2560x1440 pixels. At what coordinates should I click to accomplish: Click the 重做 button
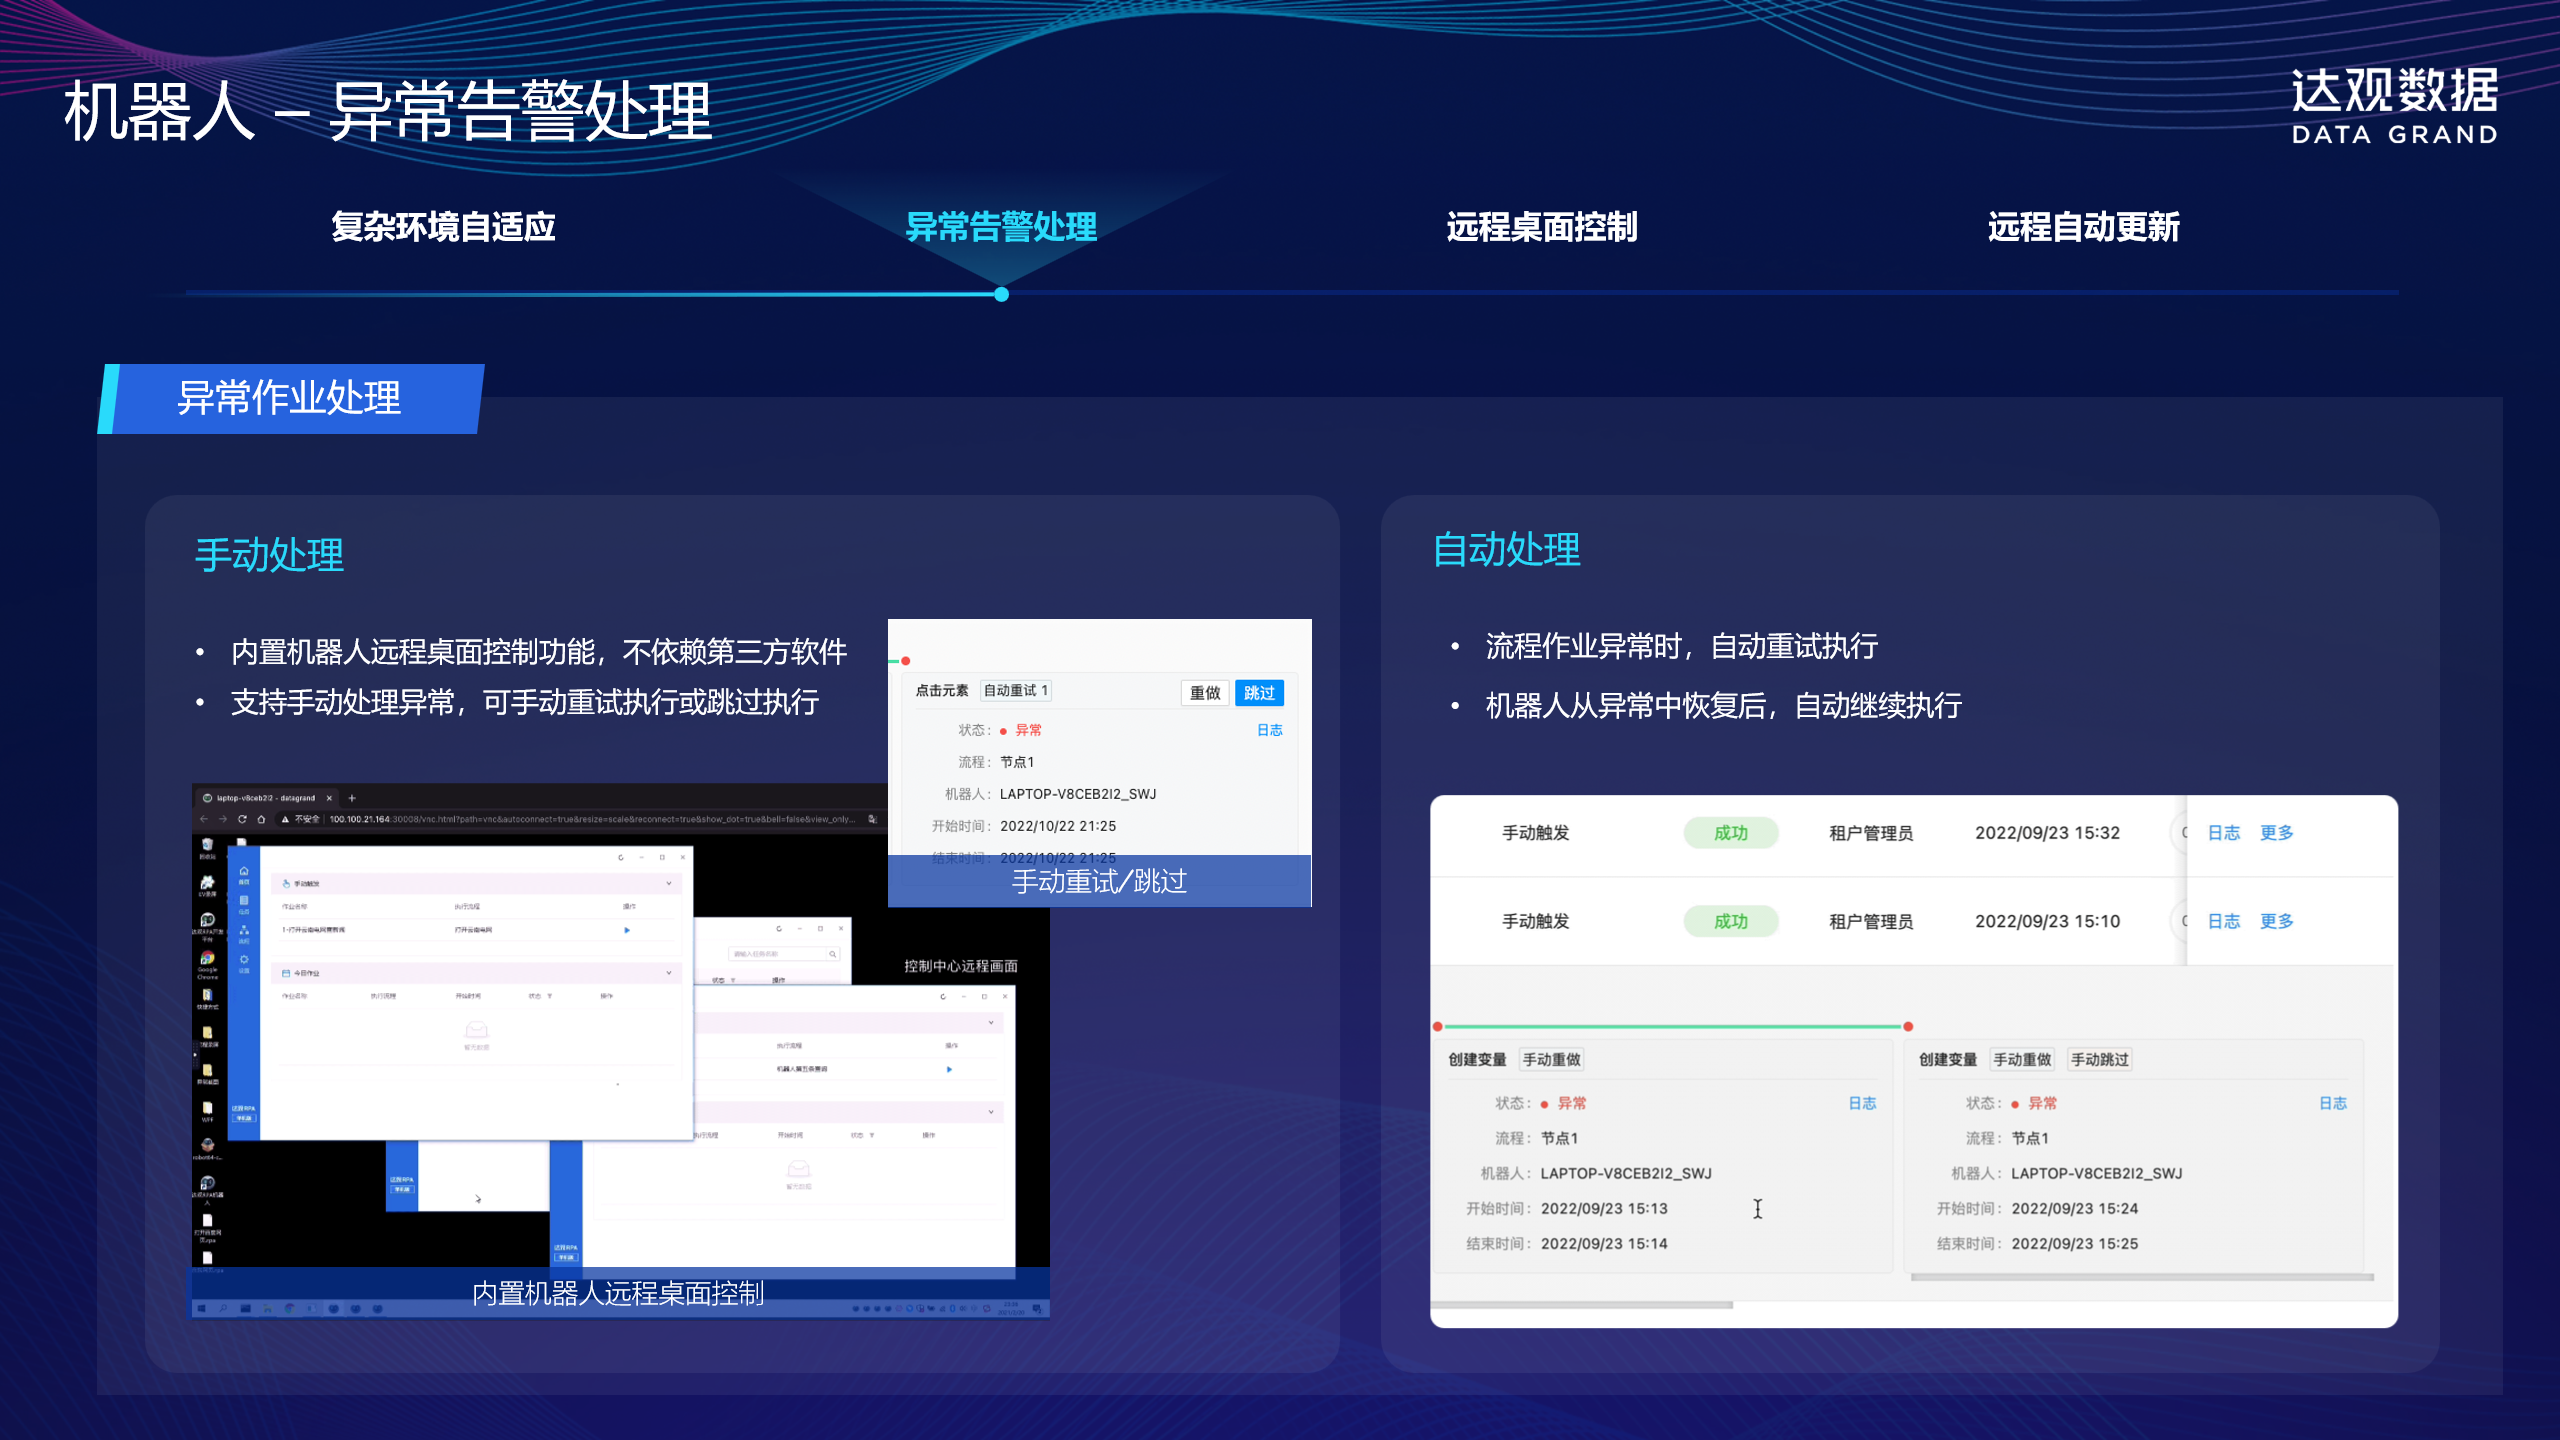pyautogui.click(x=1205, y=692)
